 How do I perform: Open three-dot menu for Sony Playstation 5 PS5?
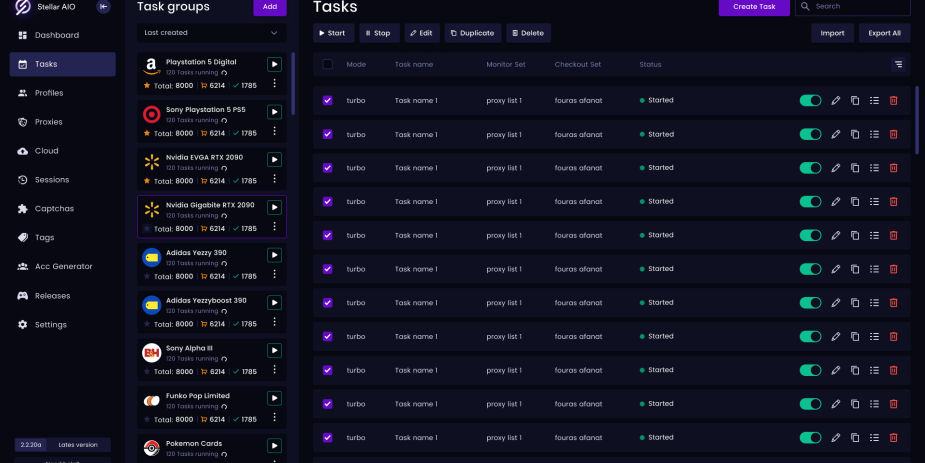tap(274, 131)
